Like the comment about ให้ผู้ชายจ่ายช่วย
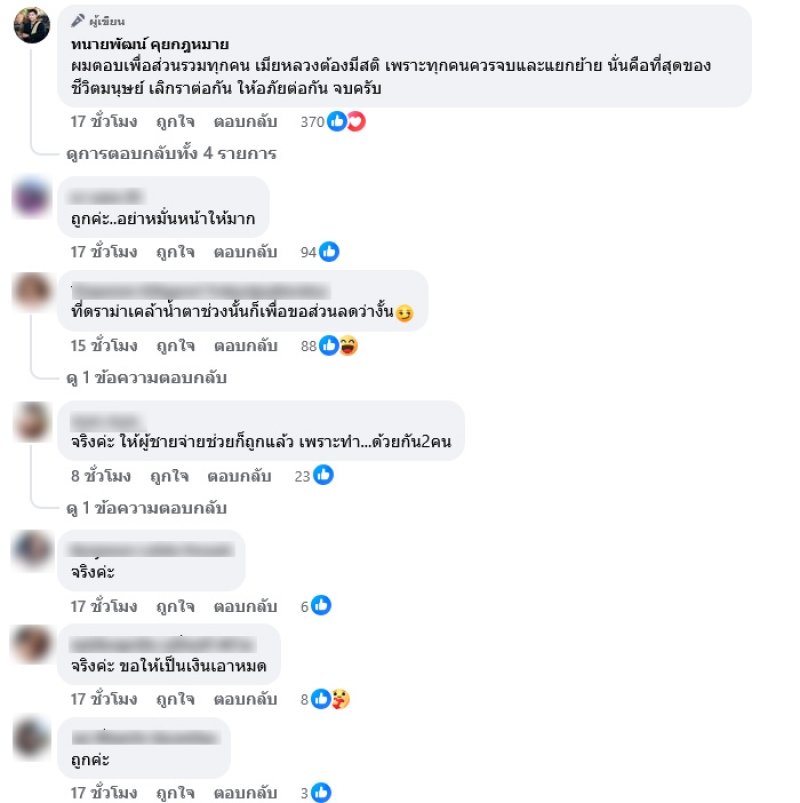Image resolution: width=800 pixels, height=803 pixels. pos(169,476)
